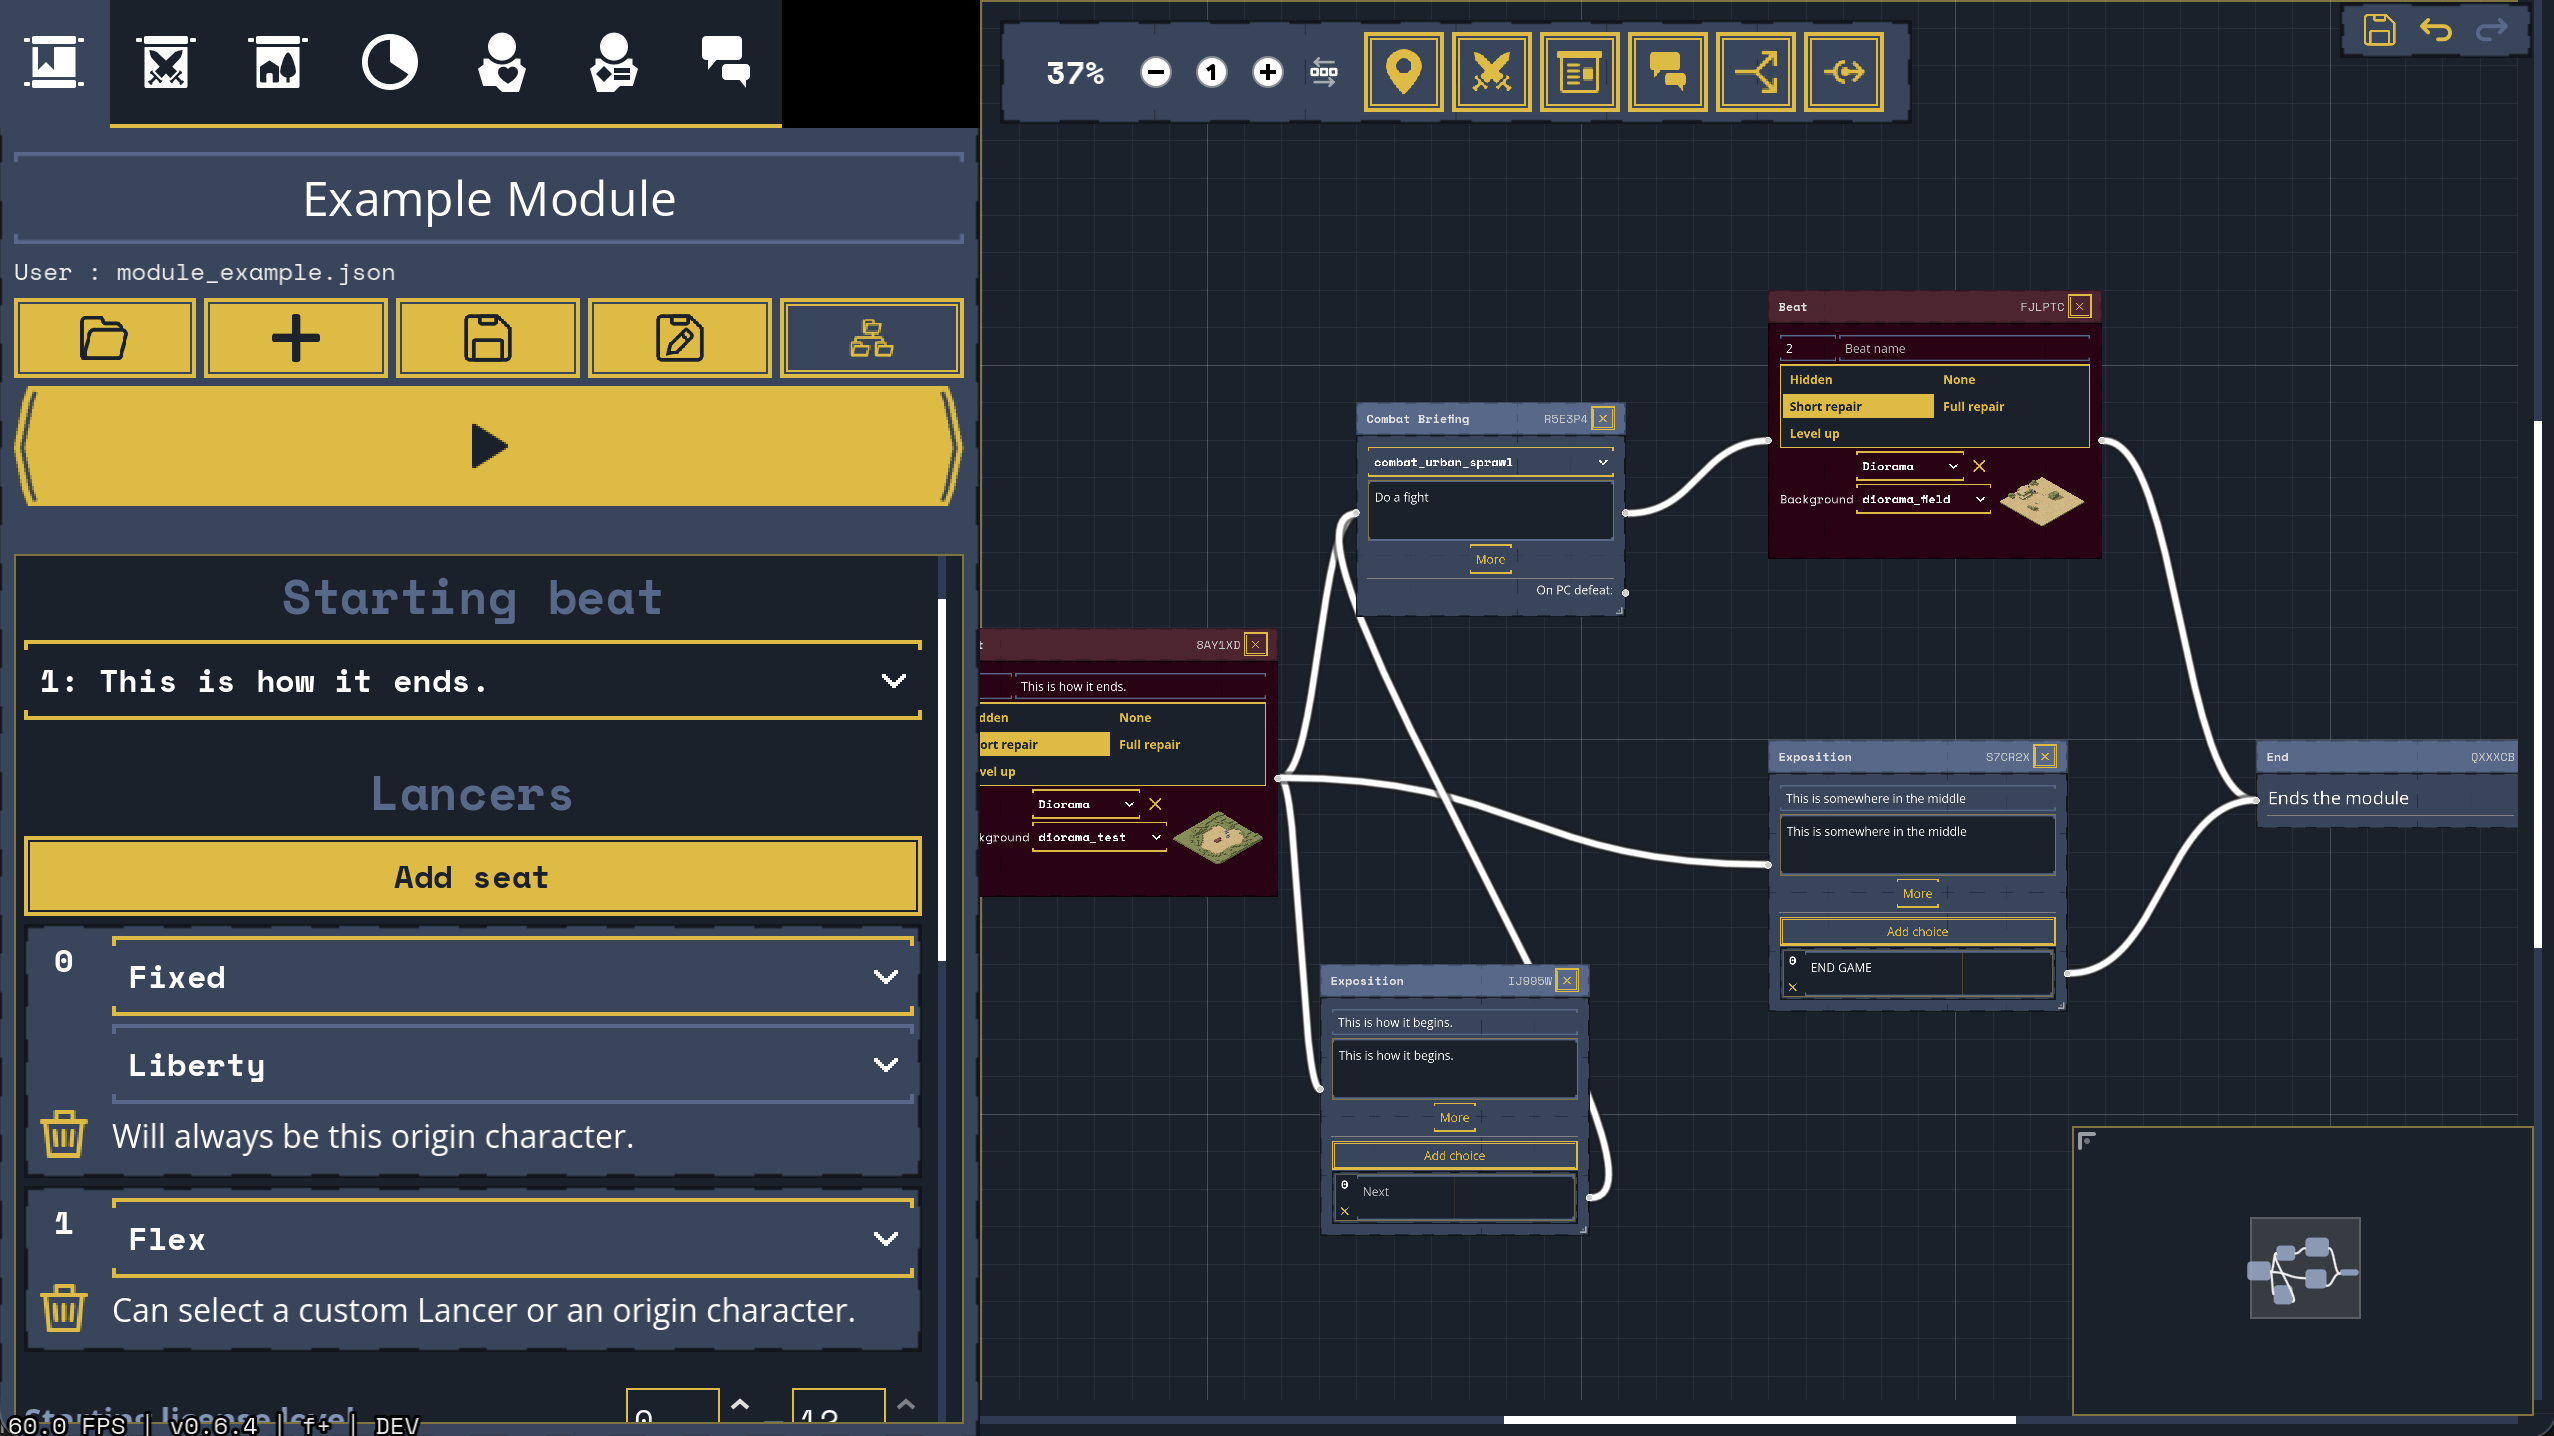
Task: Click the minimap graph thumbnail
Action: (x=2304, y=1267)
